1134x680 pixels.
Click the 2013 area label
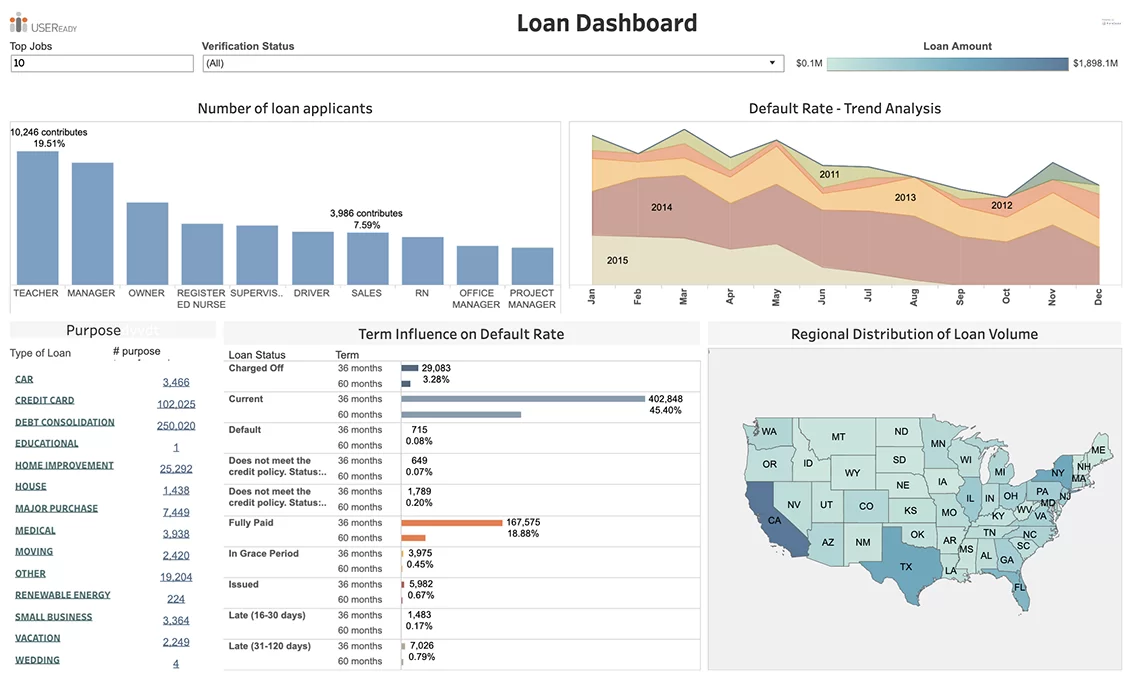tap(905, 197)
